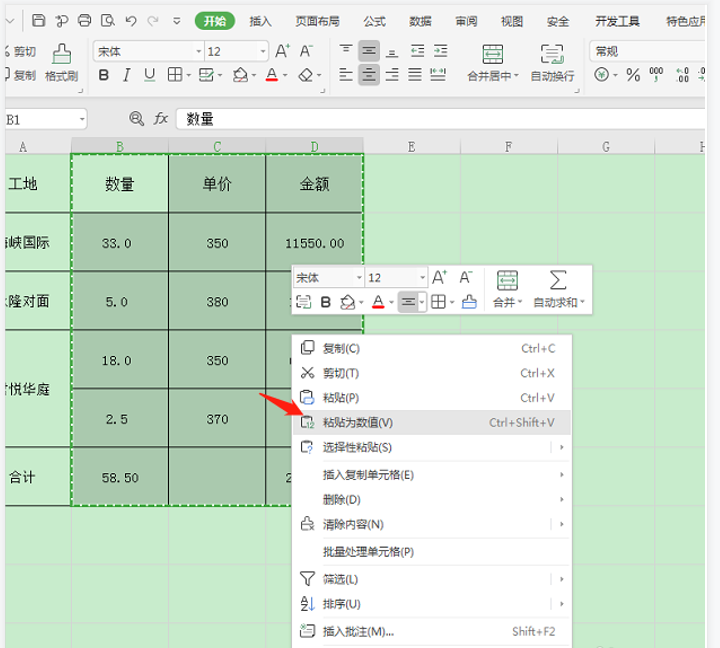This screenshot has height=648, width=720.
Task: Click the zoom magnifier icon beside formula bar
Action: tap(137, 119)
